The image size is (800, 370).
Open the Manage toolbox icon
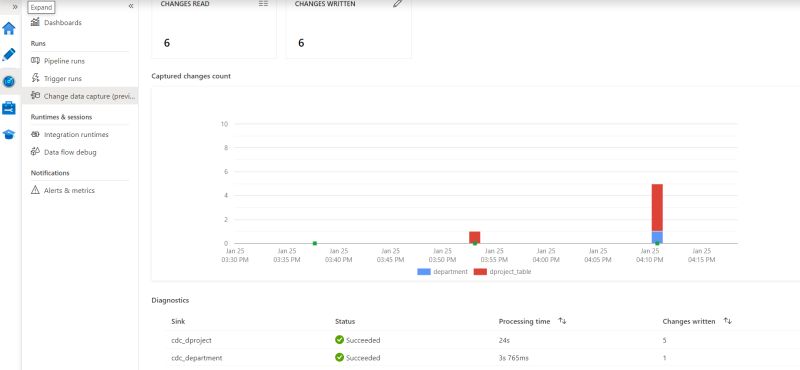click(9, 108)
